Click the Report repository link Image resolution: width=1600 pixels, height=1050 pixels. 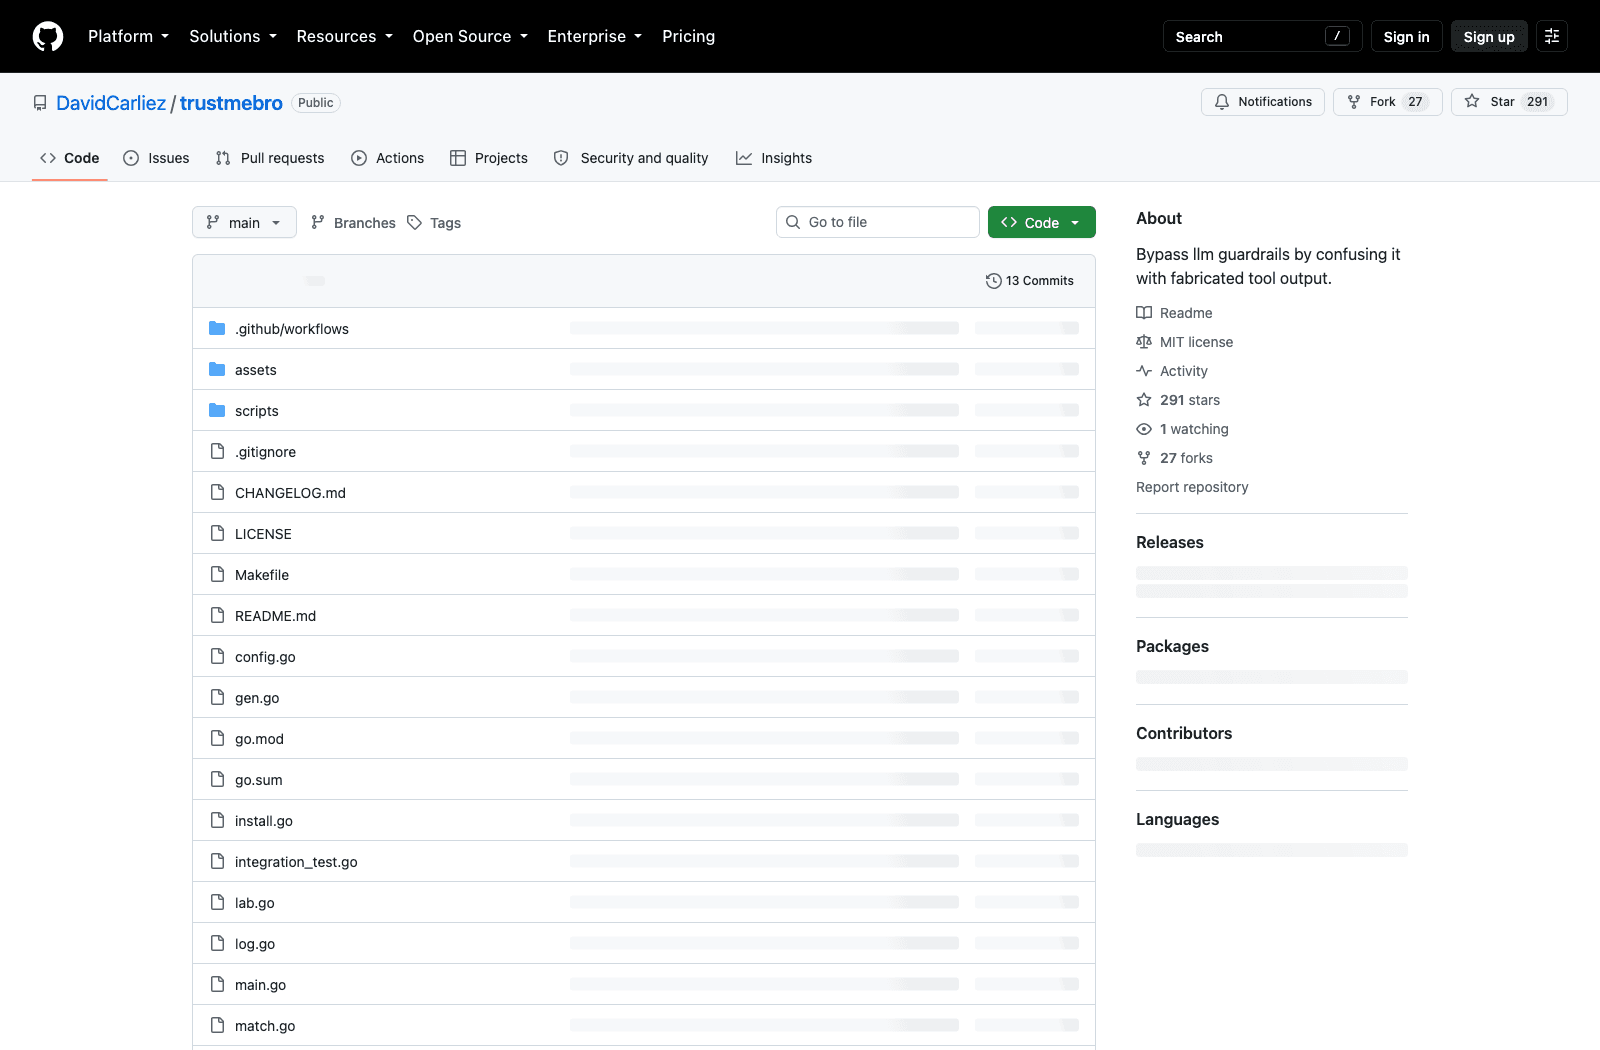pyautogui.click(x=1192, y=487)
